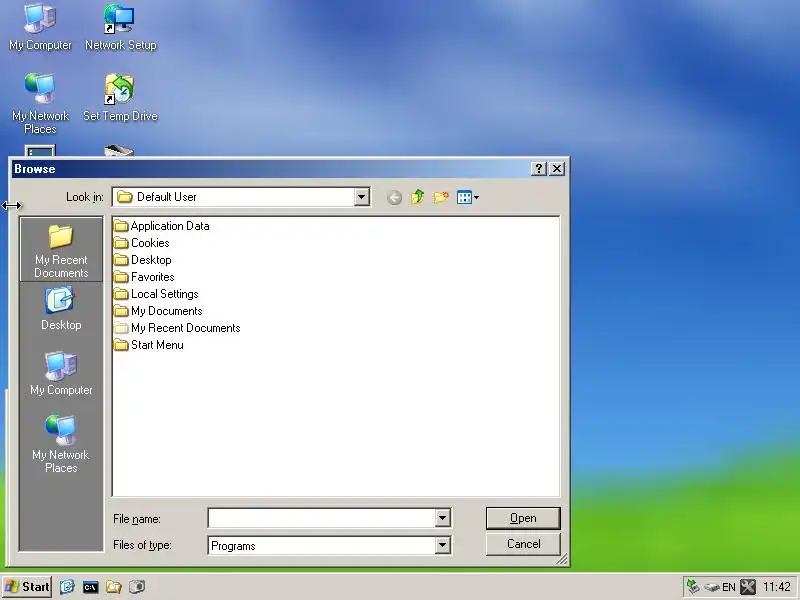Image resolution: width=800 pixels, height=600 pixels.
Task: Open the View menu icon
Action: [x=468, y=197]
